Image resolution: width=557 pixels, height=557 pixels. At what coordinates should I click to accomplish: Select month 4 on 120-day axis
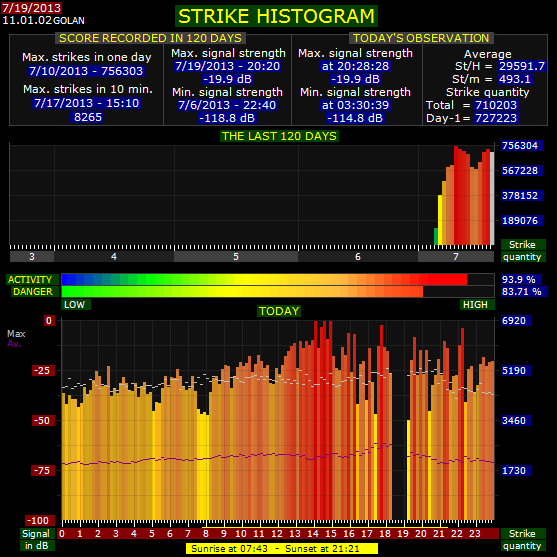114,256
